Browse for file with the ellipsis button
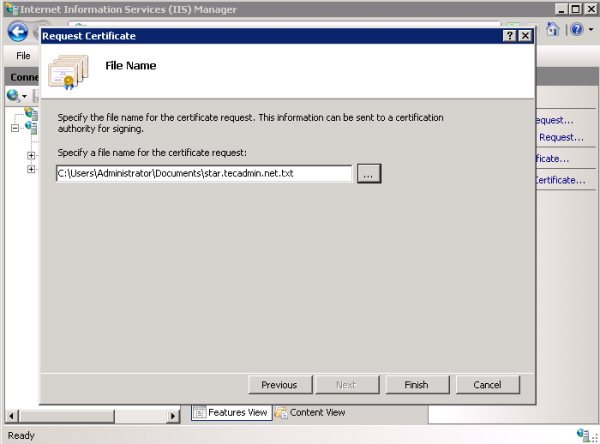600x444 pixels. pos(369,174)
